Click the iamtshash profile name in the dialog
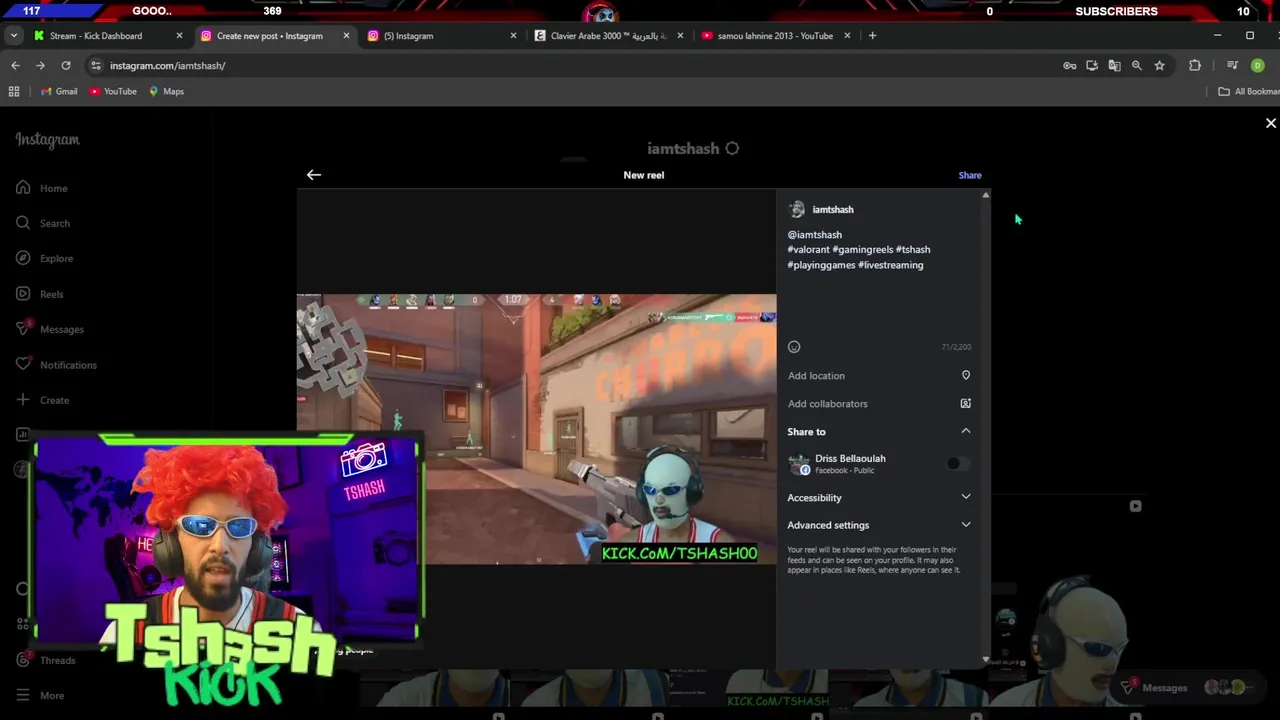The width and height of the screenshot is (1280, 720). point(833,210)
